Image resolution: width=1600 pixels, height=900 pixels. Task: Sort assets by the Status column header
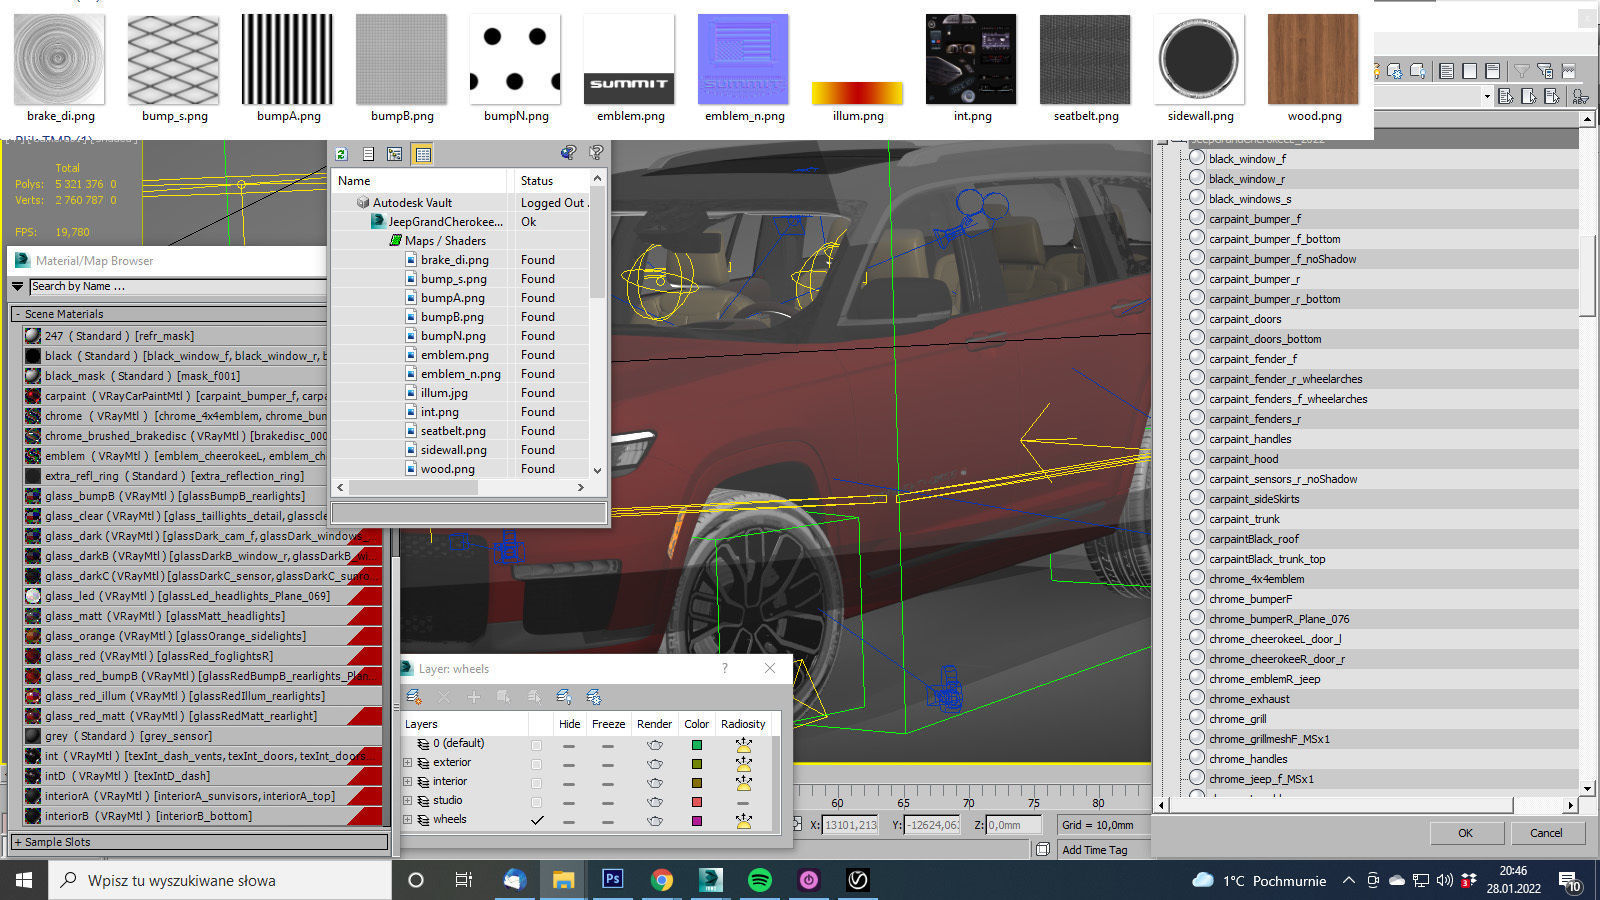550,181
